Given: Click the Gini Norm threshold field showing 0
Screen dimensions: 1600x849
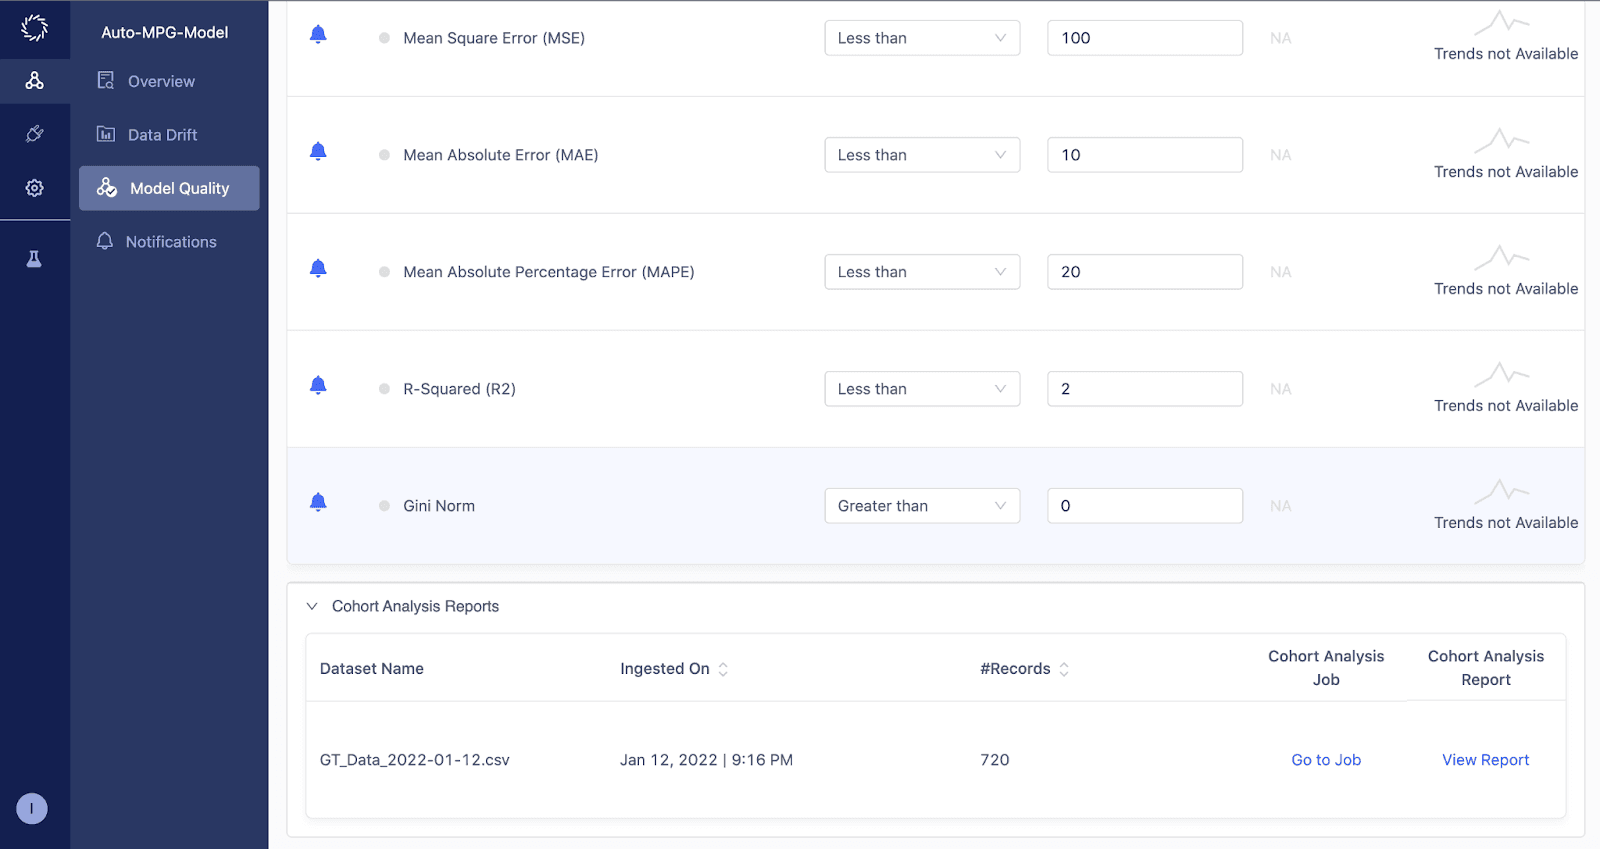Looking at the screenshot, I should 1145,506.
